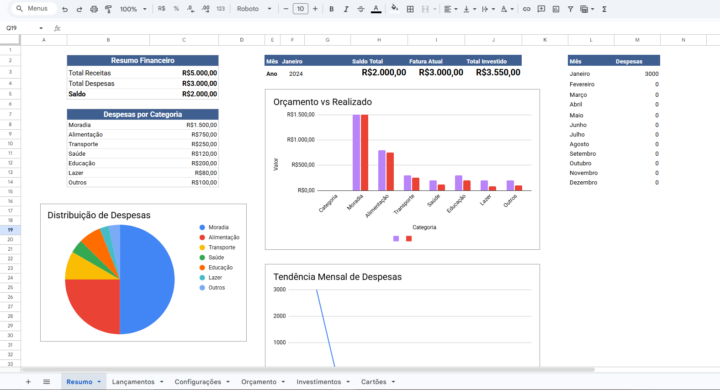This screenshot has height=390, width=720.
Task: Open the Investimentos sheet tab
Action: click(319, 382)
